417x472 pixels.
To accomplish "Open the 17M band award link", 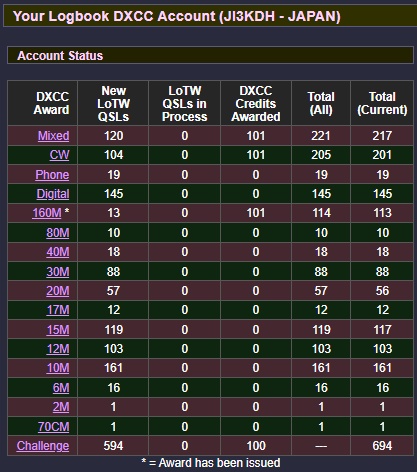I will [x=58, y=310].
